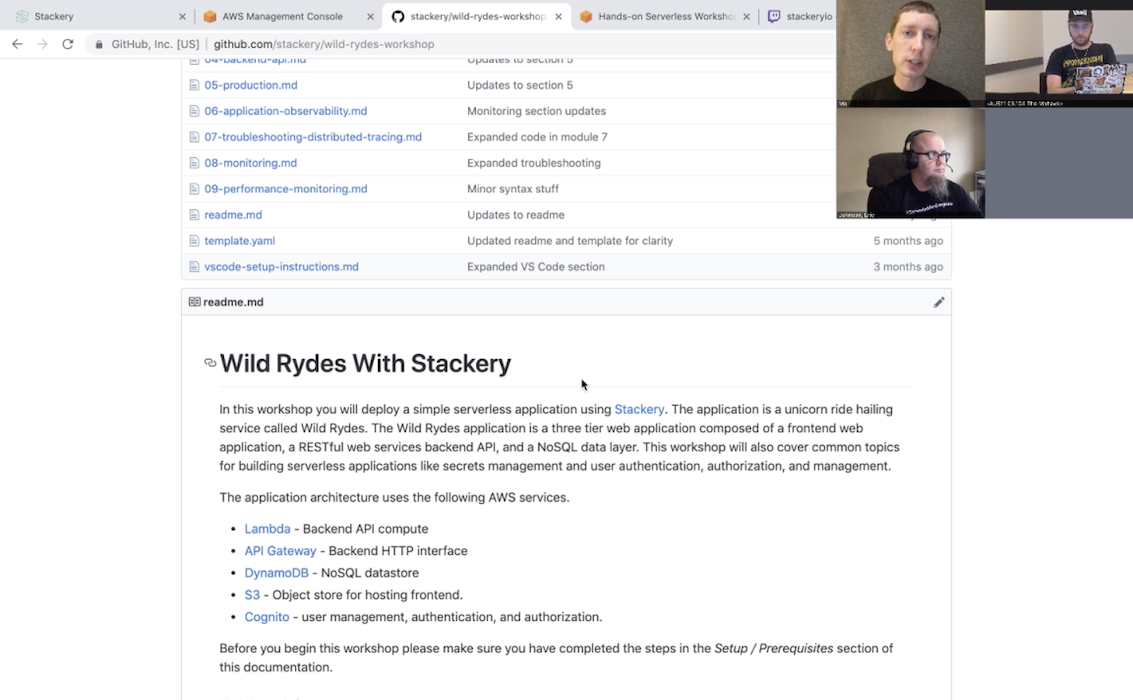Click the anchor link icon beside Wild Rydes heading
This screenshot has height=700, width=1133.
point(210,363)
